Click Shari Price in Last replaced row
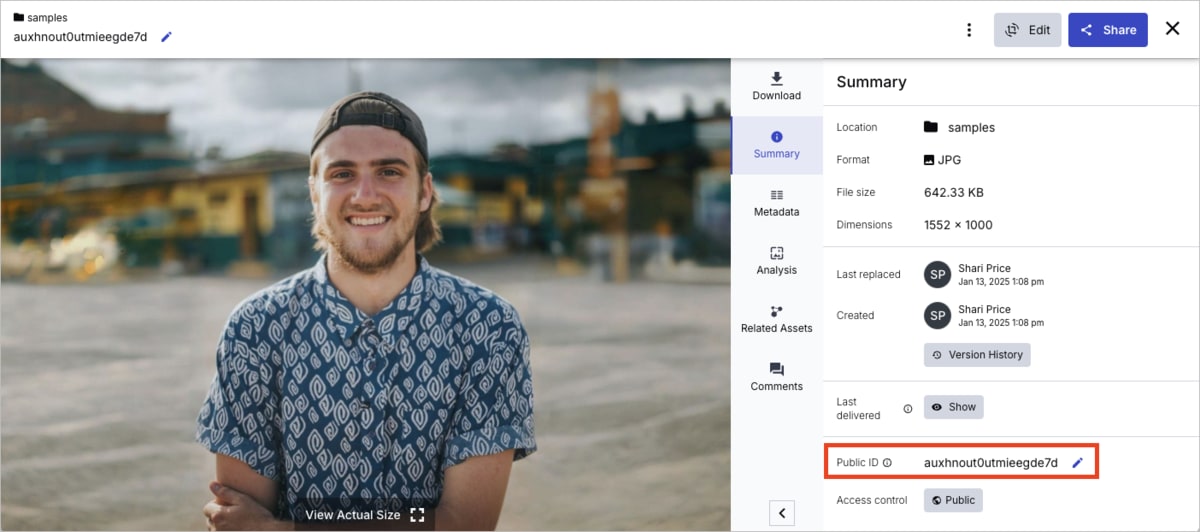This screenshot has height=532, width=1200. 984,268
